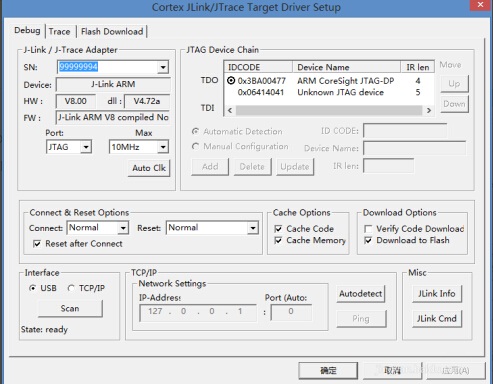Confirm with the 确定 button
Screen dimensions: 493x384
click(x=328, y=371)
